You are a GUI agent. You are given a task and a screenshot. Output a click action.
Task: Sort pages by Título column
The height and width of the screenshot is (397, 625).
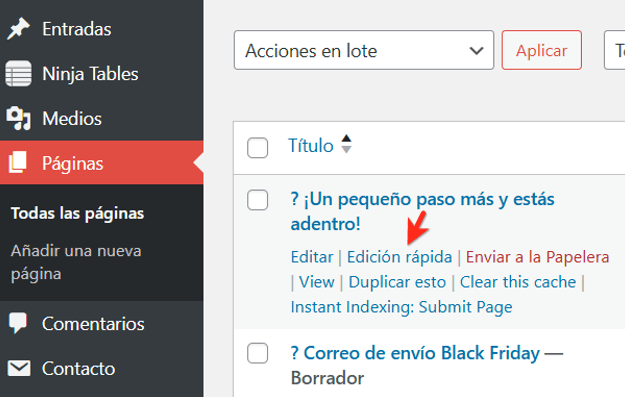click(x=311, y=145)
